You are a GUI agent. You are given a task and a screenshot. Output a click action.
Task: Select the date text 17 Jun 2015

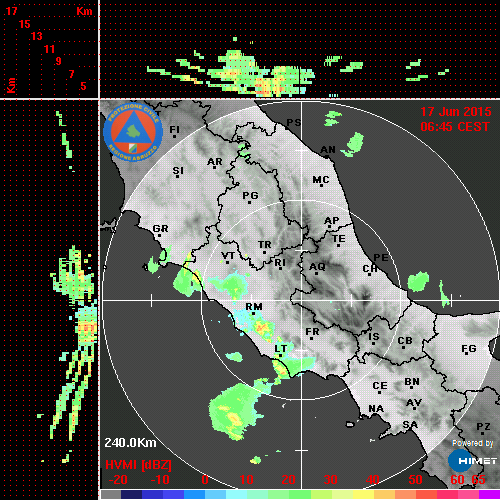[456, 112]
